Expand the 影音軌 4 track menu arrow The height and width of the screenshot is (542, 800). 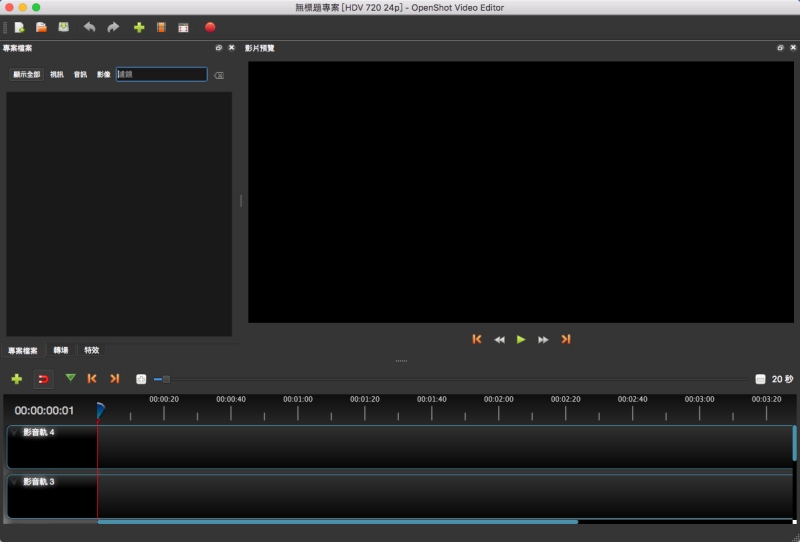pos(15,433)
